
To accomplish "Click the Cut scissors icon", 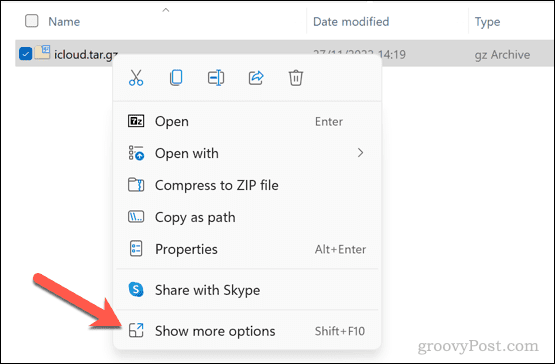I will point(136,78).
